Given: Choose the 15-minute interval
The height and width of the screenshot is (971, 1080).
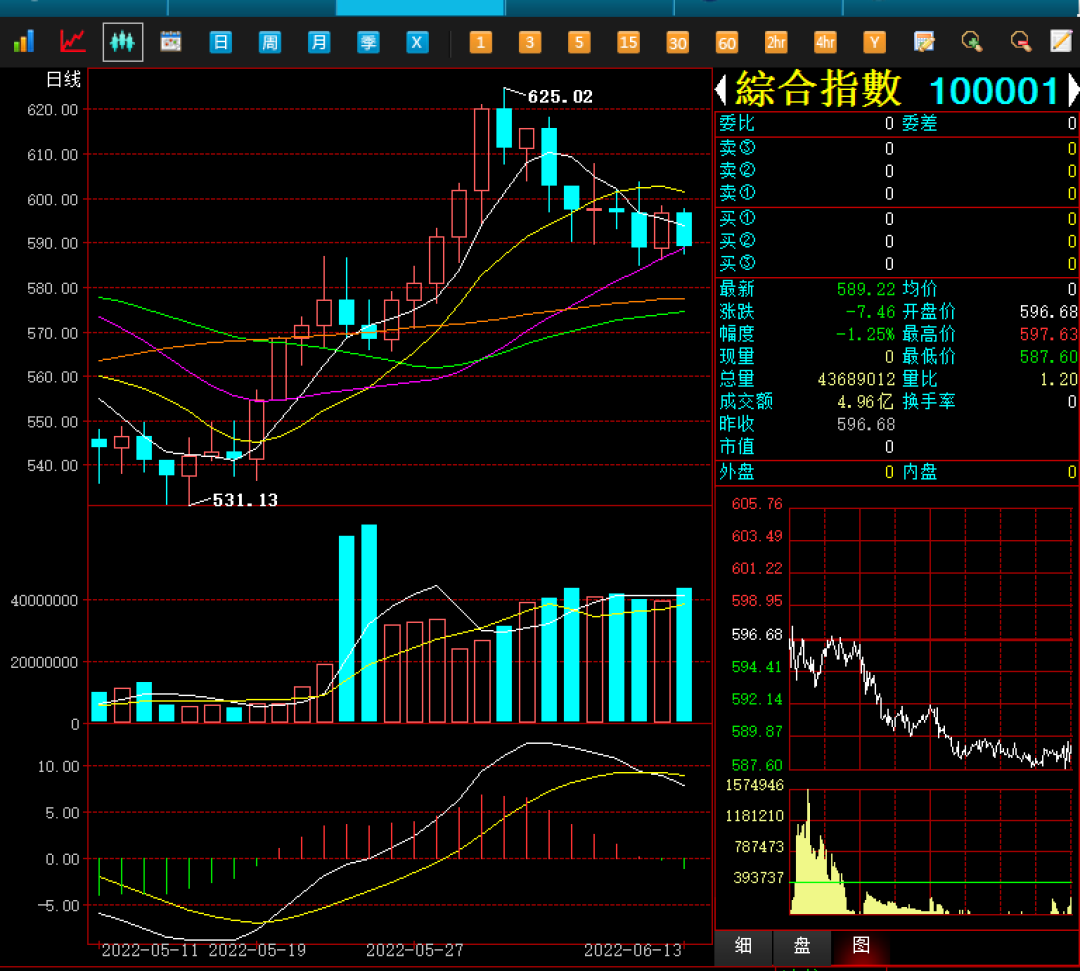Looking at the screenshot, I should pos(628,43).
